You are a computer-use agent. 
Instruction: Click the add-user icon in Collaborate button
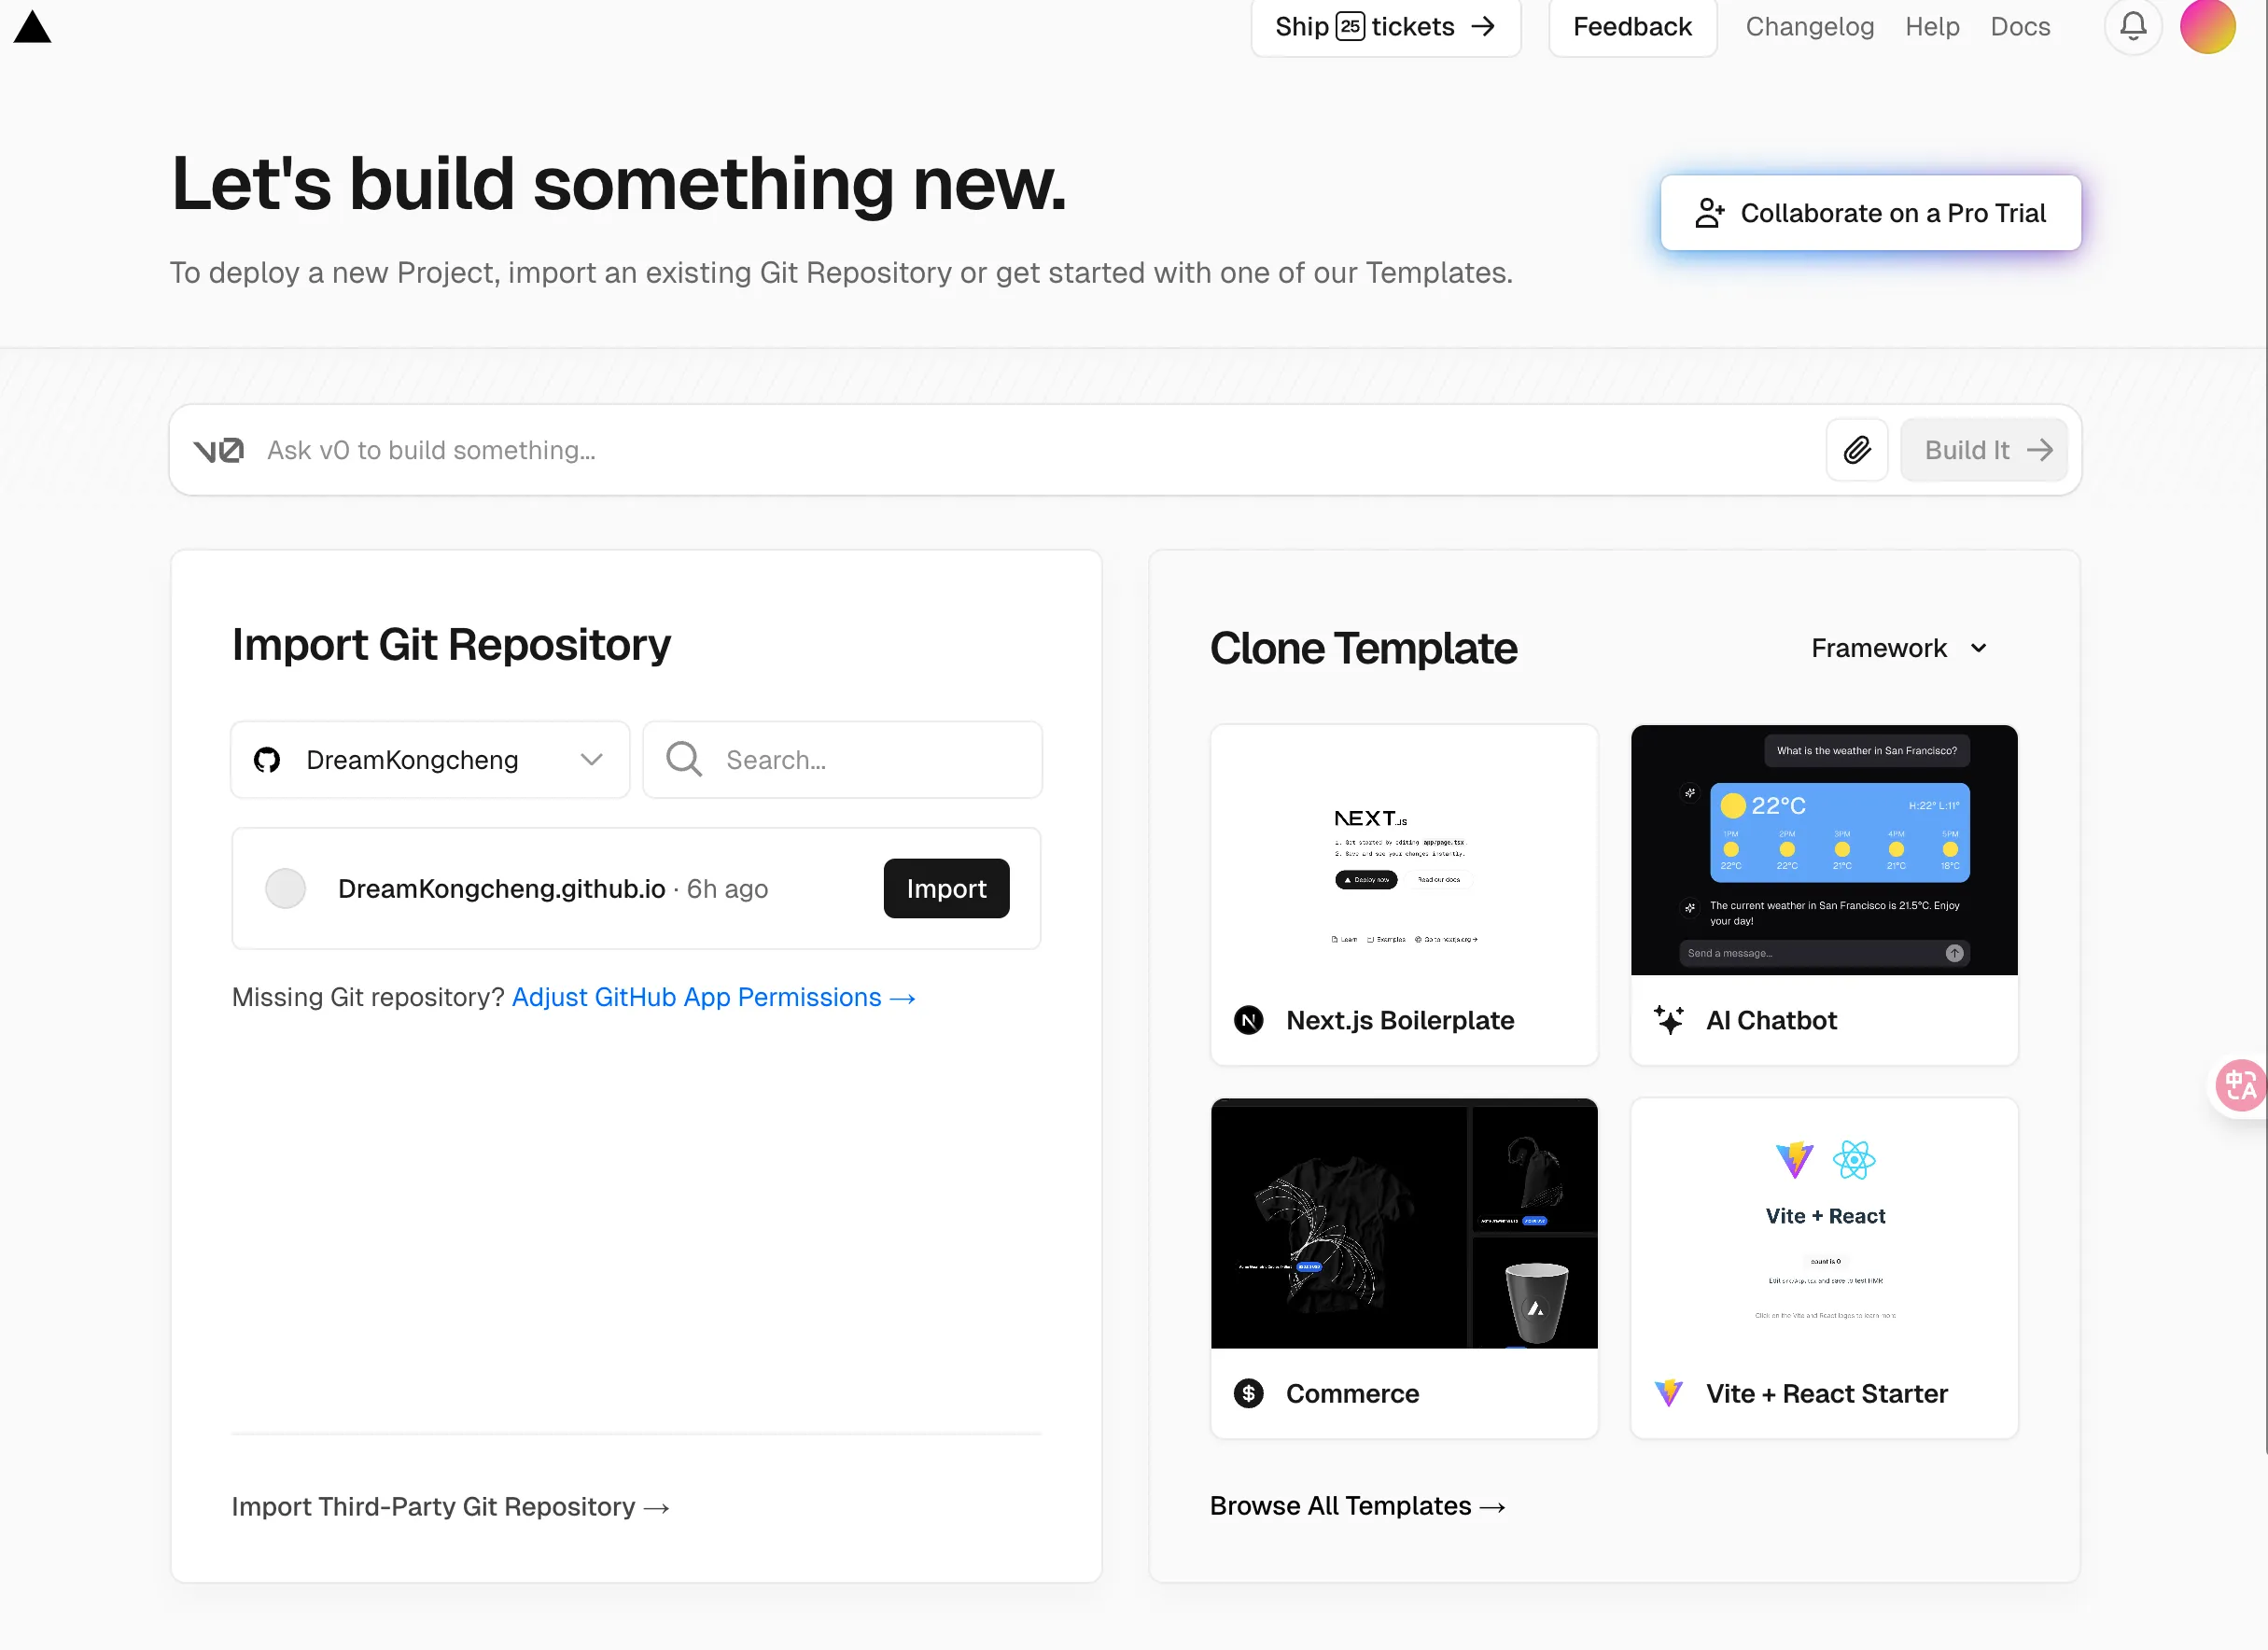[x=1710, y=213]
